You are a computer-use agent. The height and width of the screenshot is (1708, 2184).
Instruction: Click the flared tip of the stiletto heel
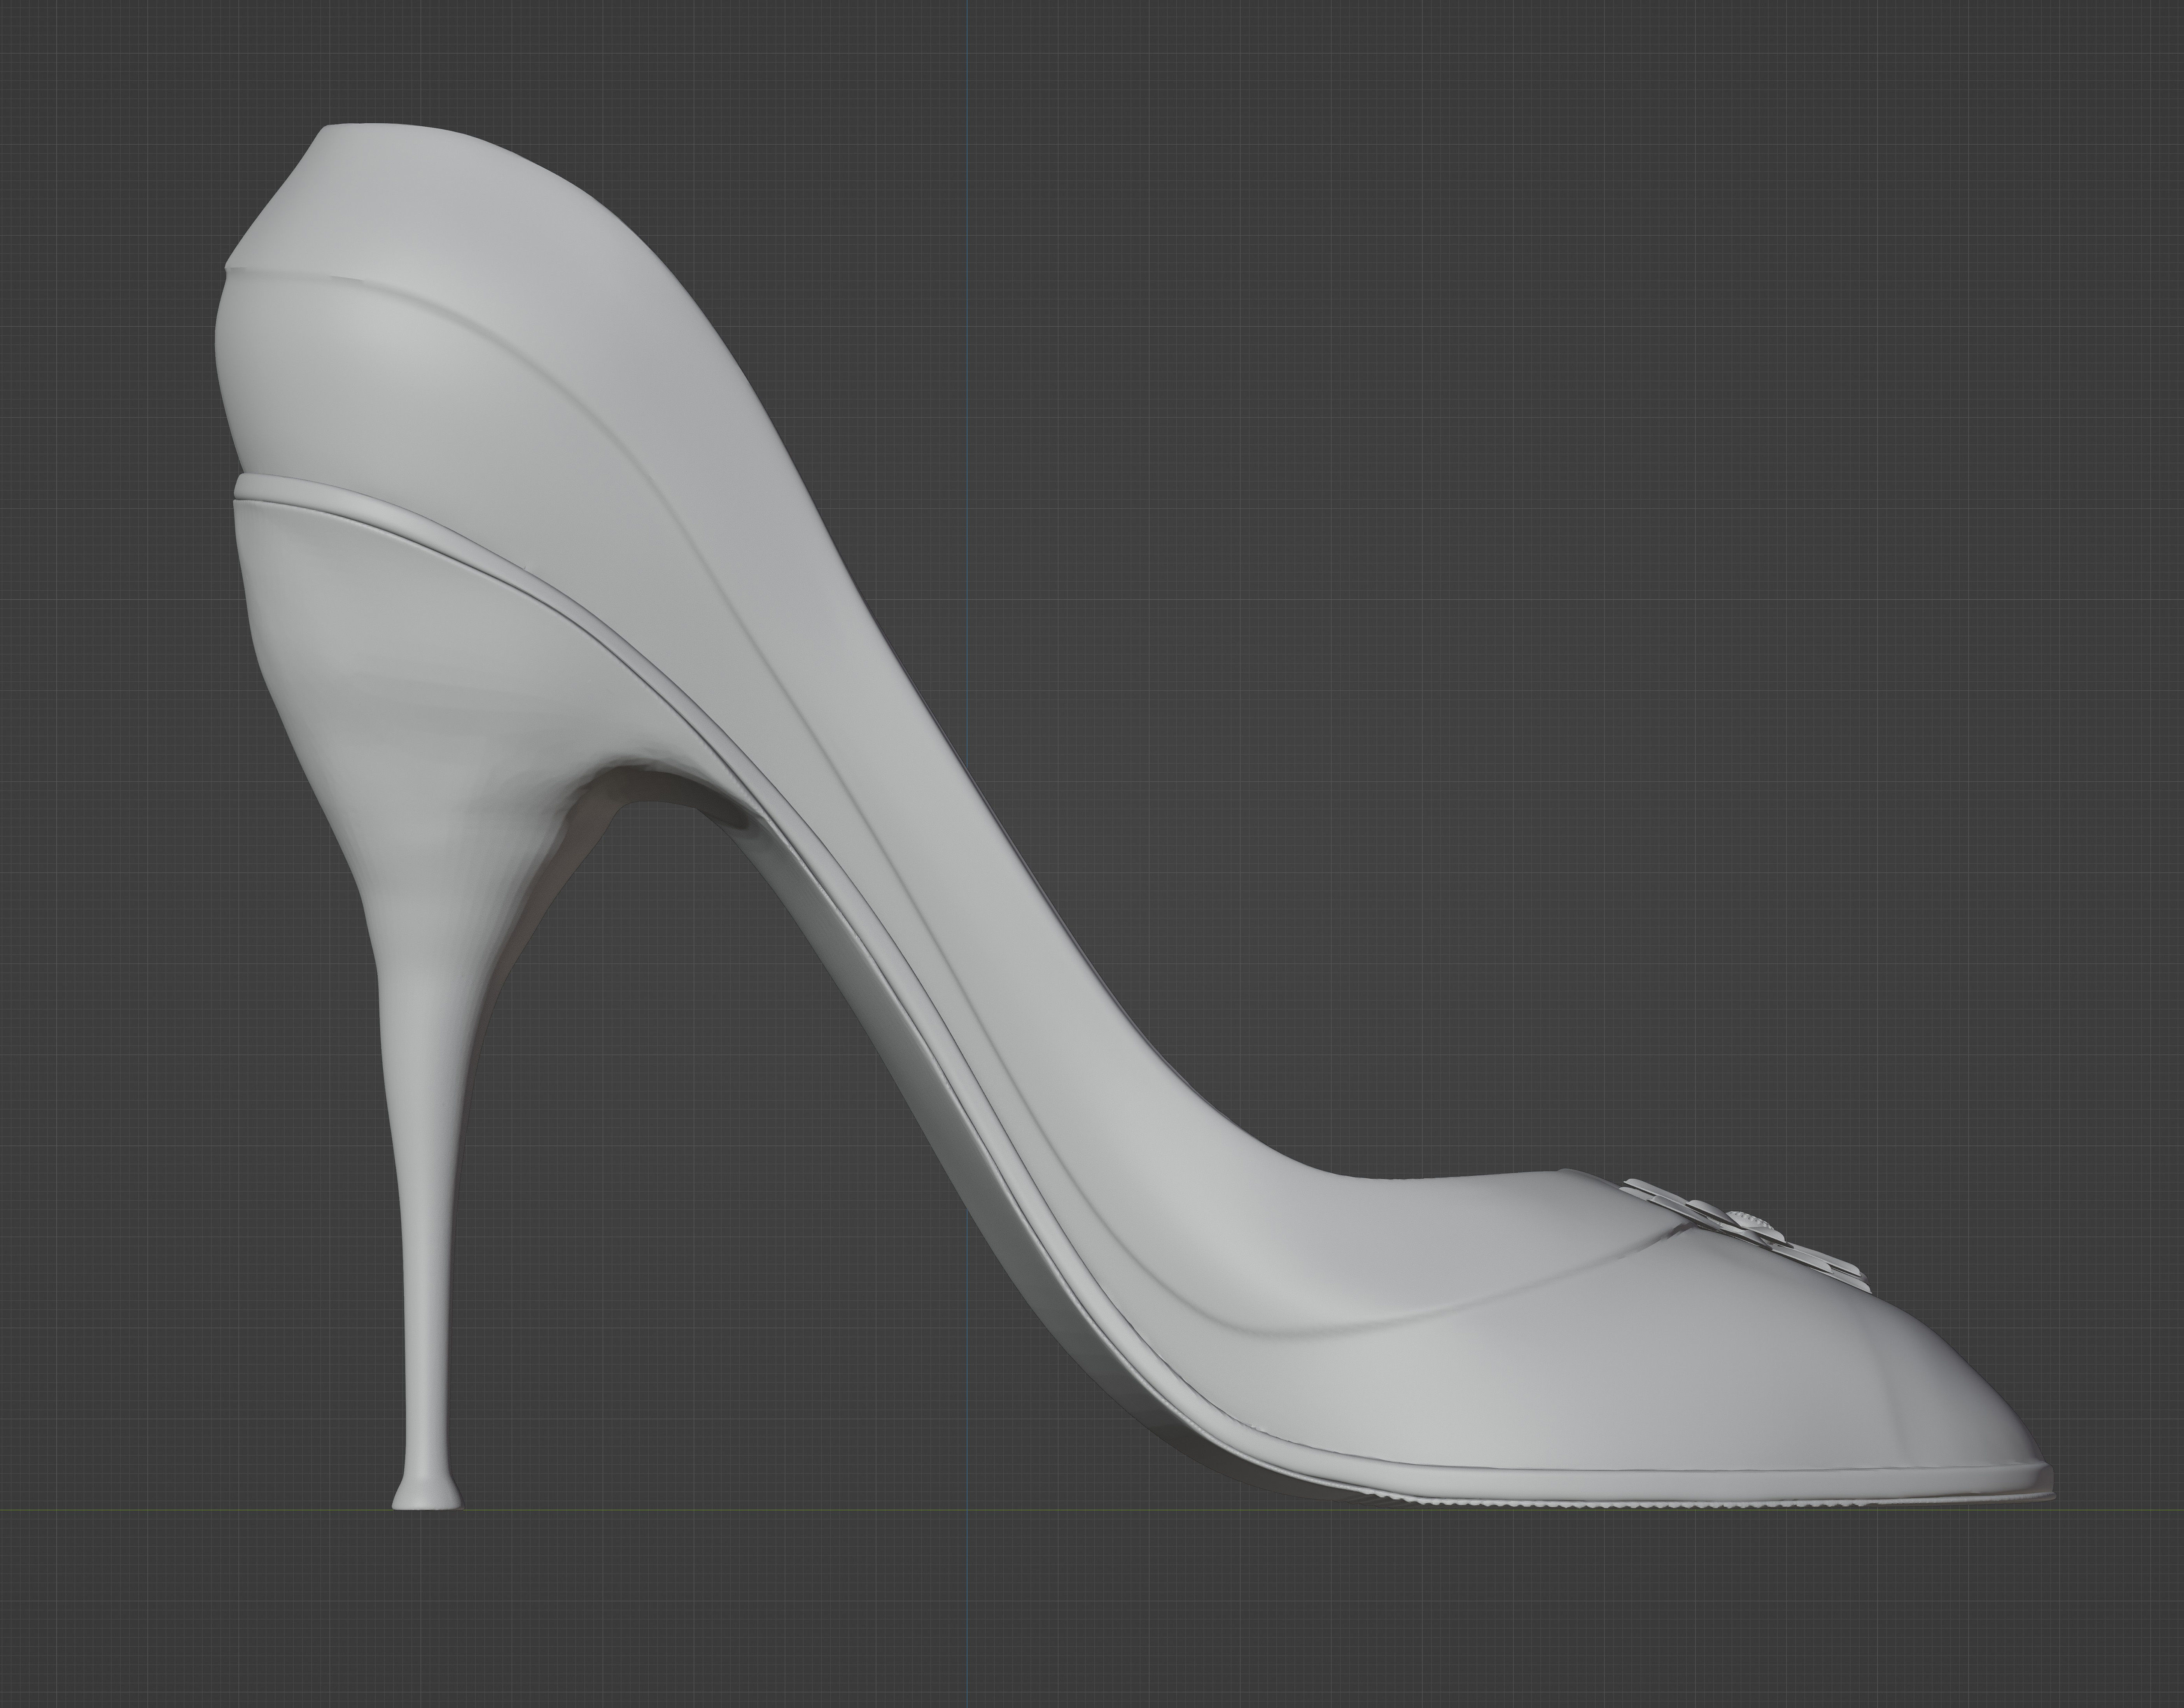pos(427,1492)
